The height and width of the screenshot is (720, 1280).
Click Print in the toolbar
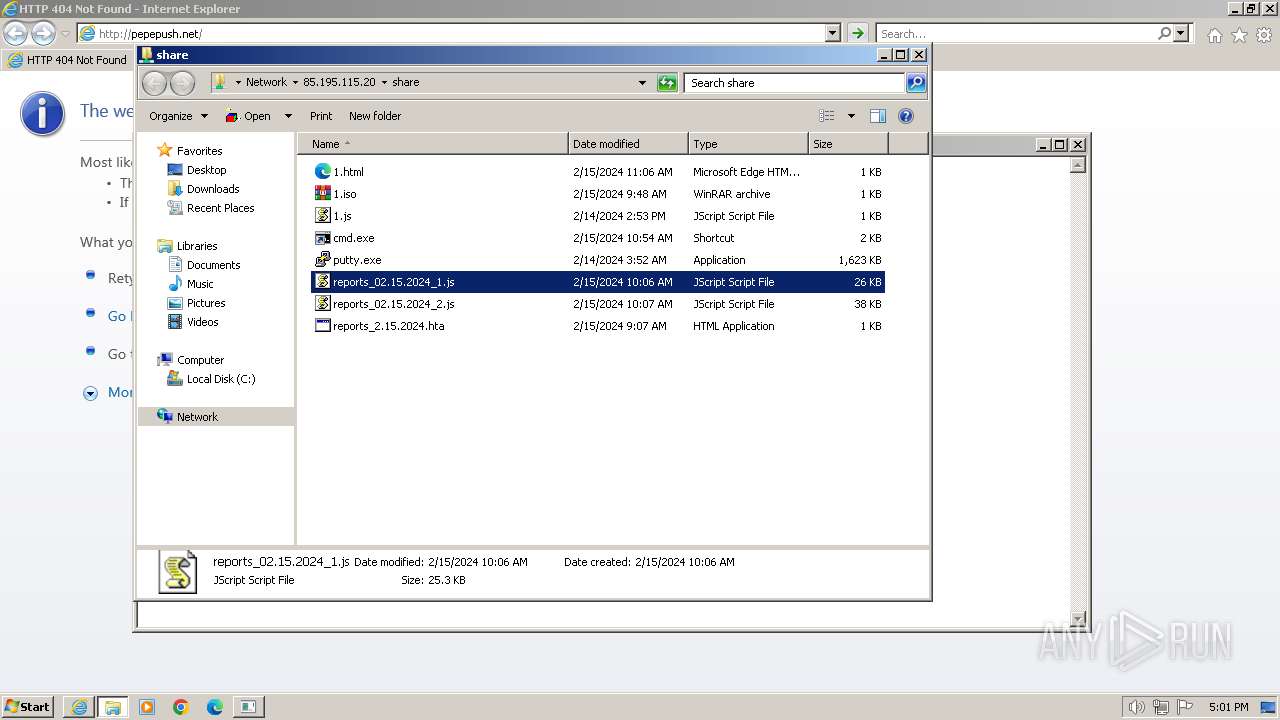(x=321, y=116)
